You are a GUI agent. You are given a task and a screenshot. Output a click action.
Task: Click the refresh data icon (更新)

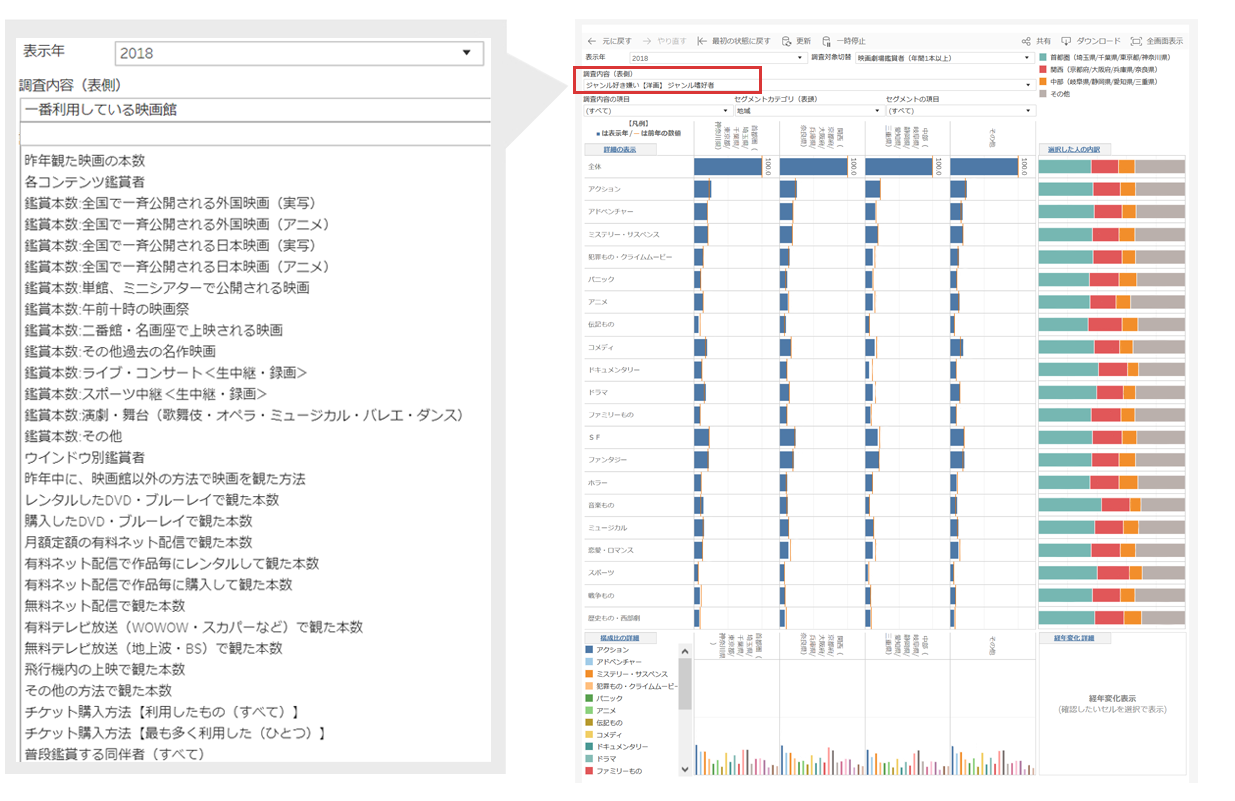coord(787,41)
